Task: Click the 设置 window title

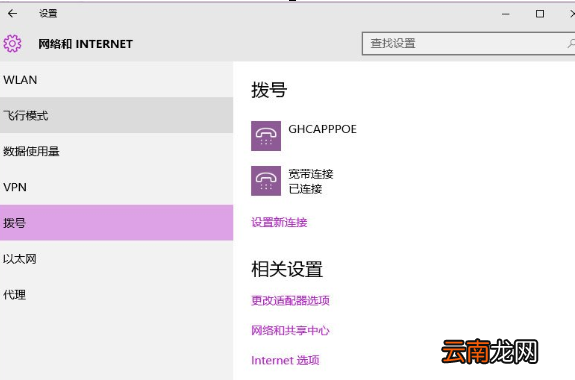Action: point(48,14)
